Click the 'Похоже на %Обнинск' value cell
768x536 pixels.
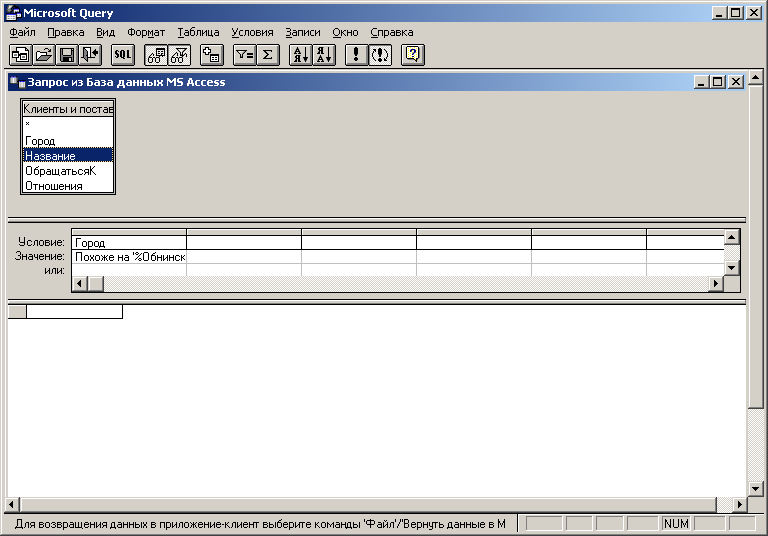[x=129, y=257]
